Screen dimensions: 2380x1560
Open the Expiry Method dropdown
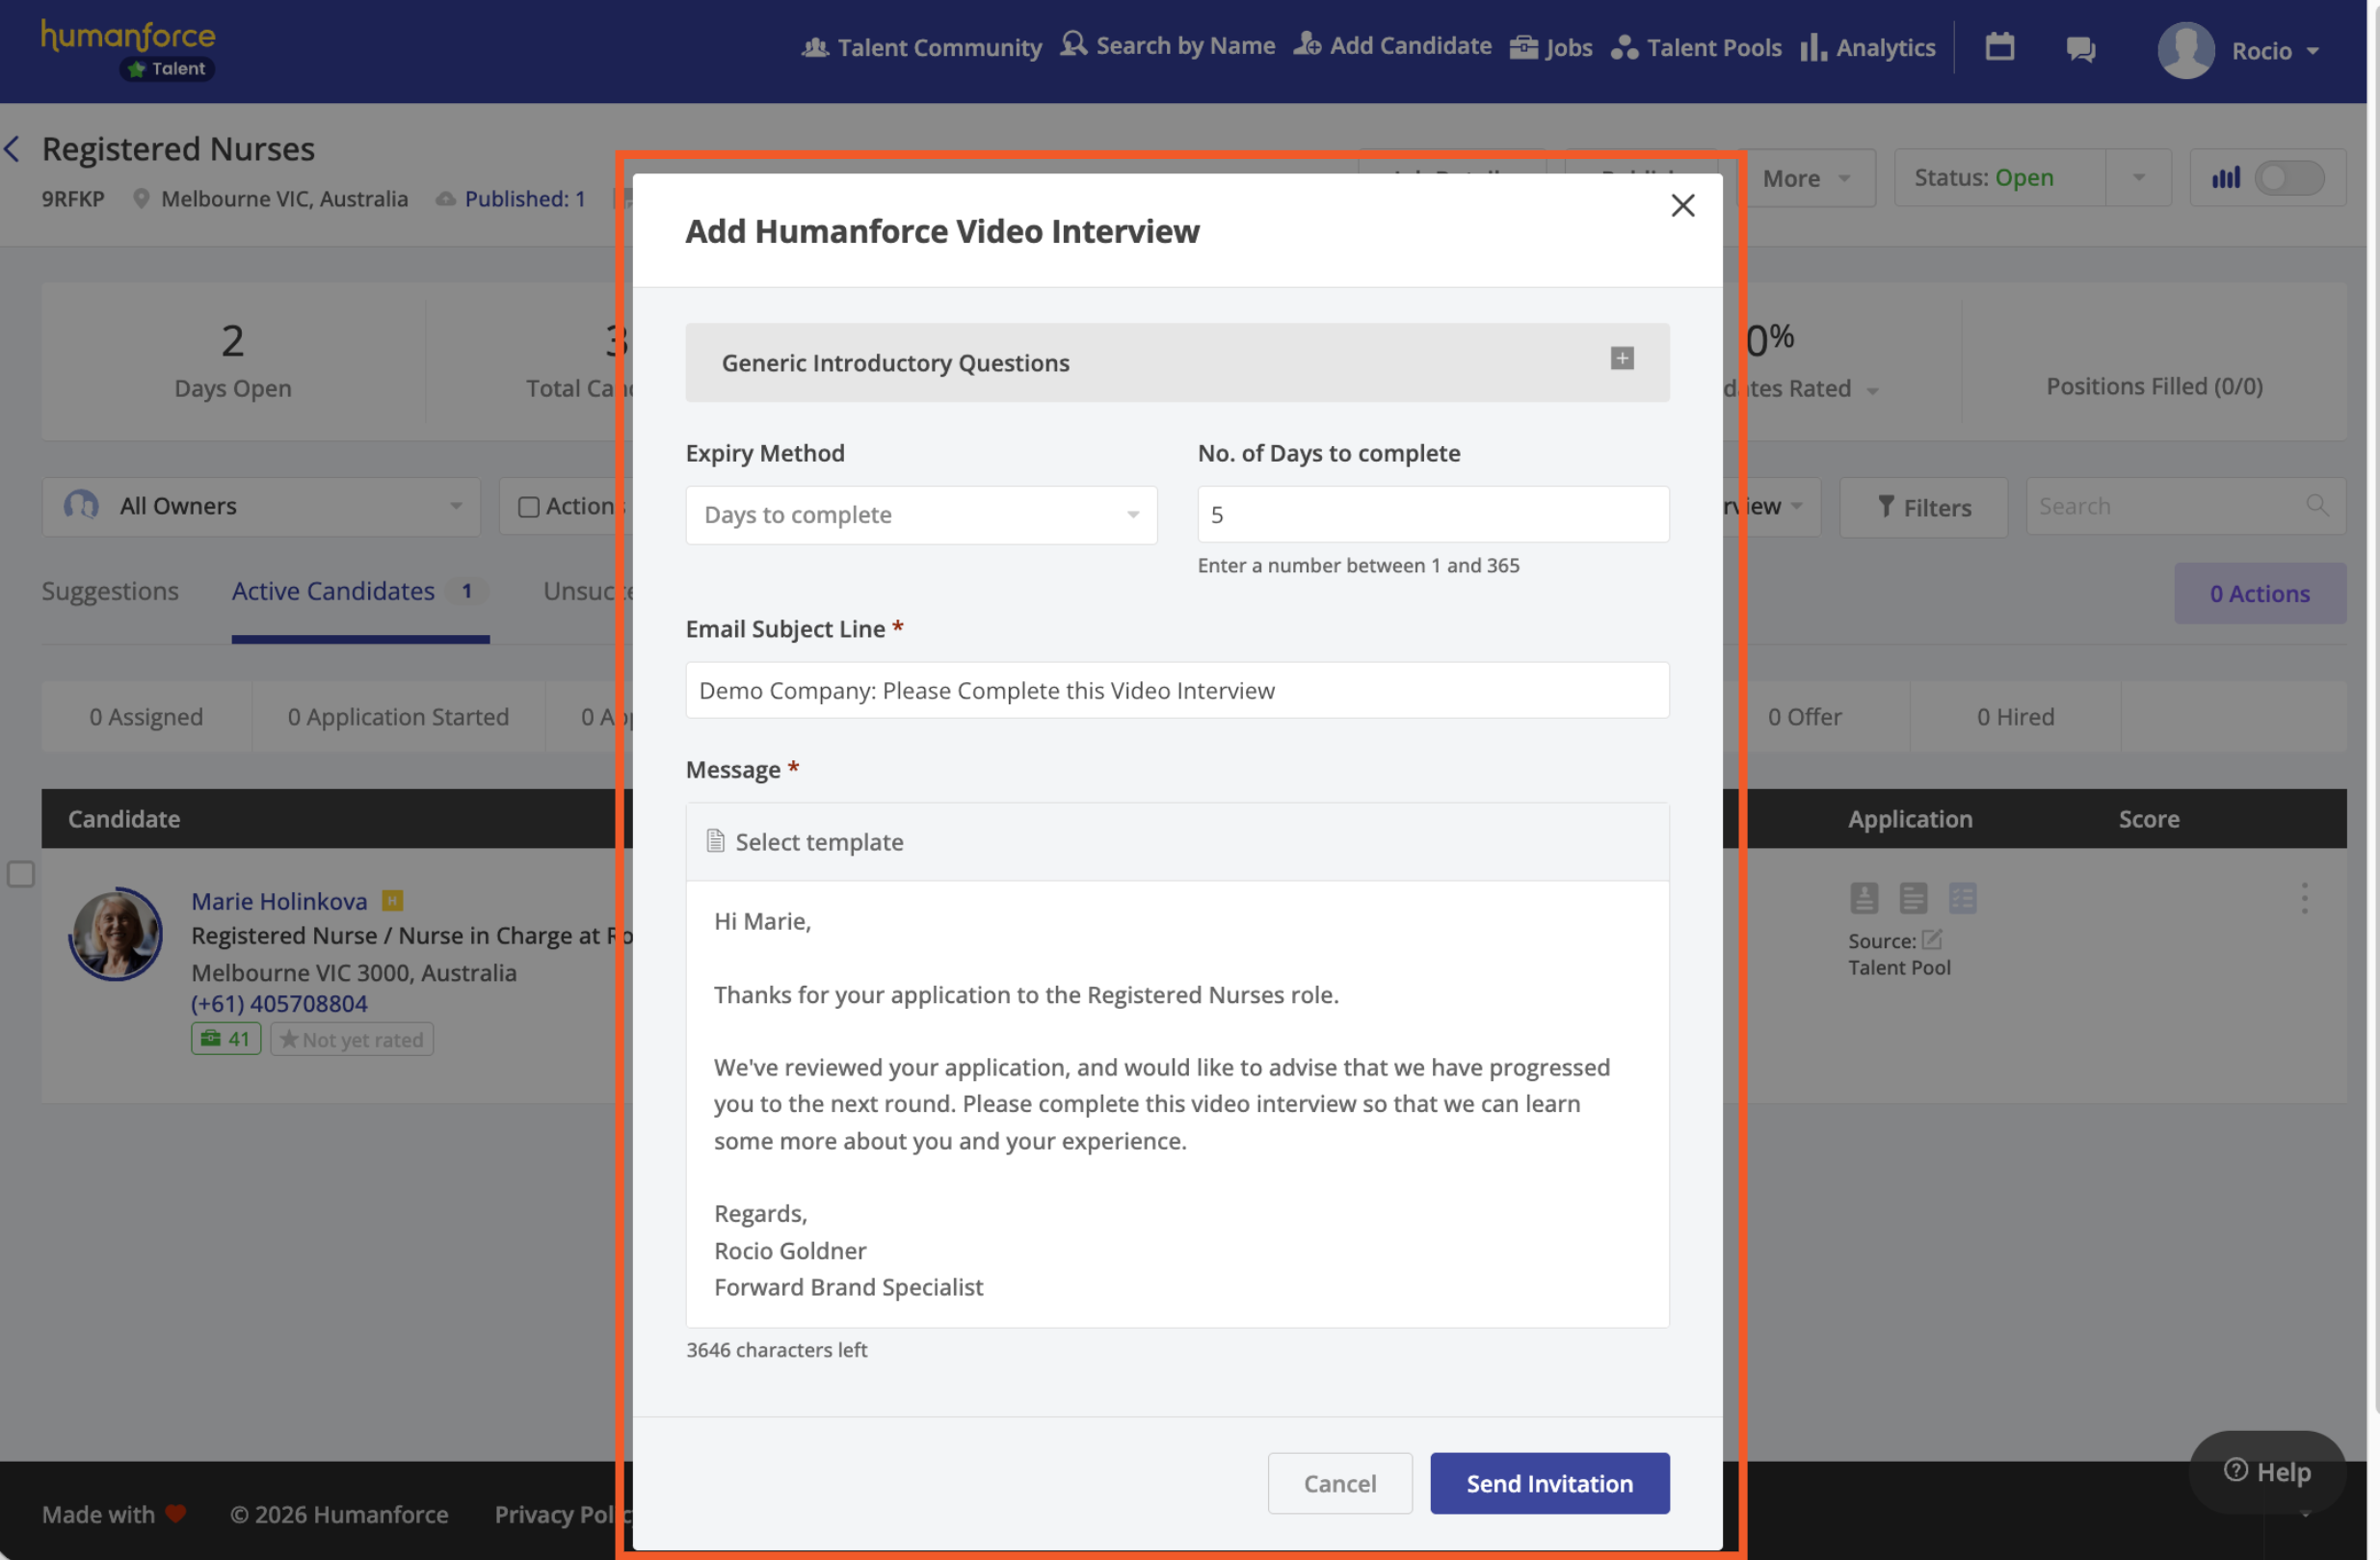tap(921, 515)
